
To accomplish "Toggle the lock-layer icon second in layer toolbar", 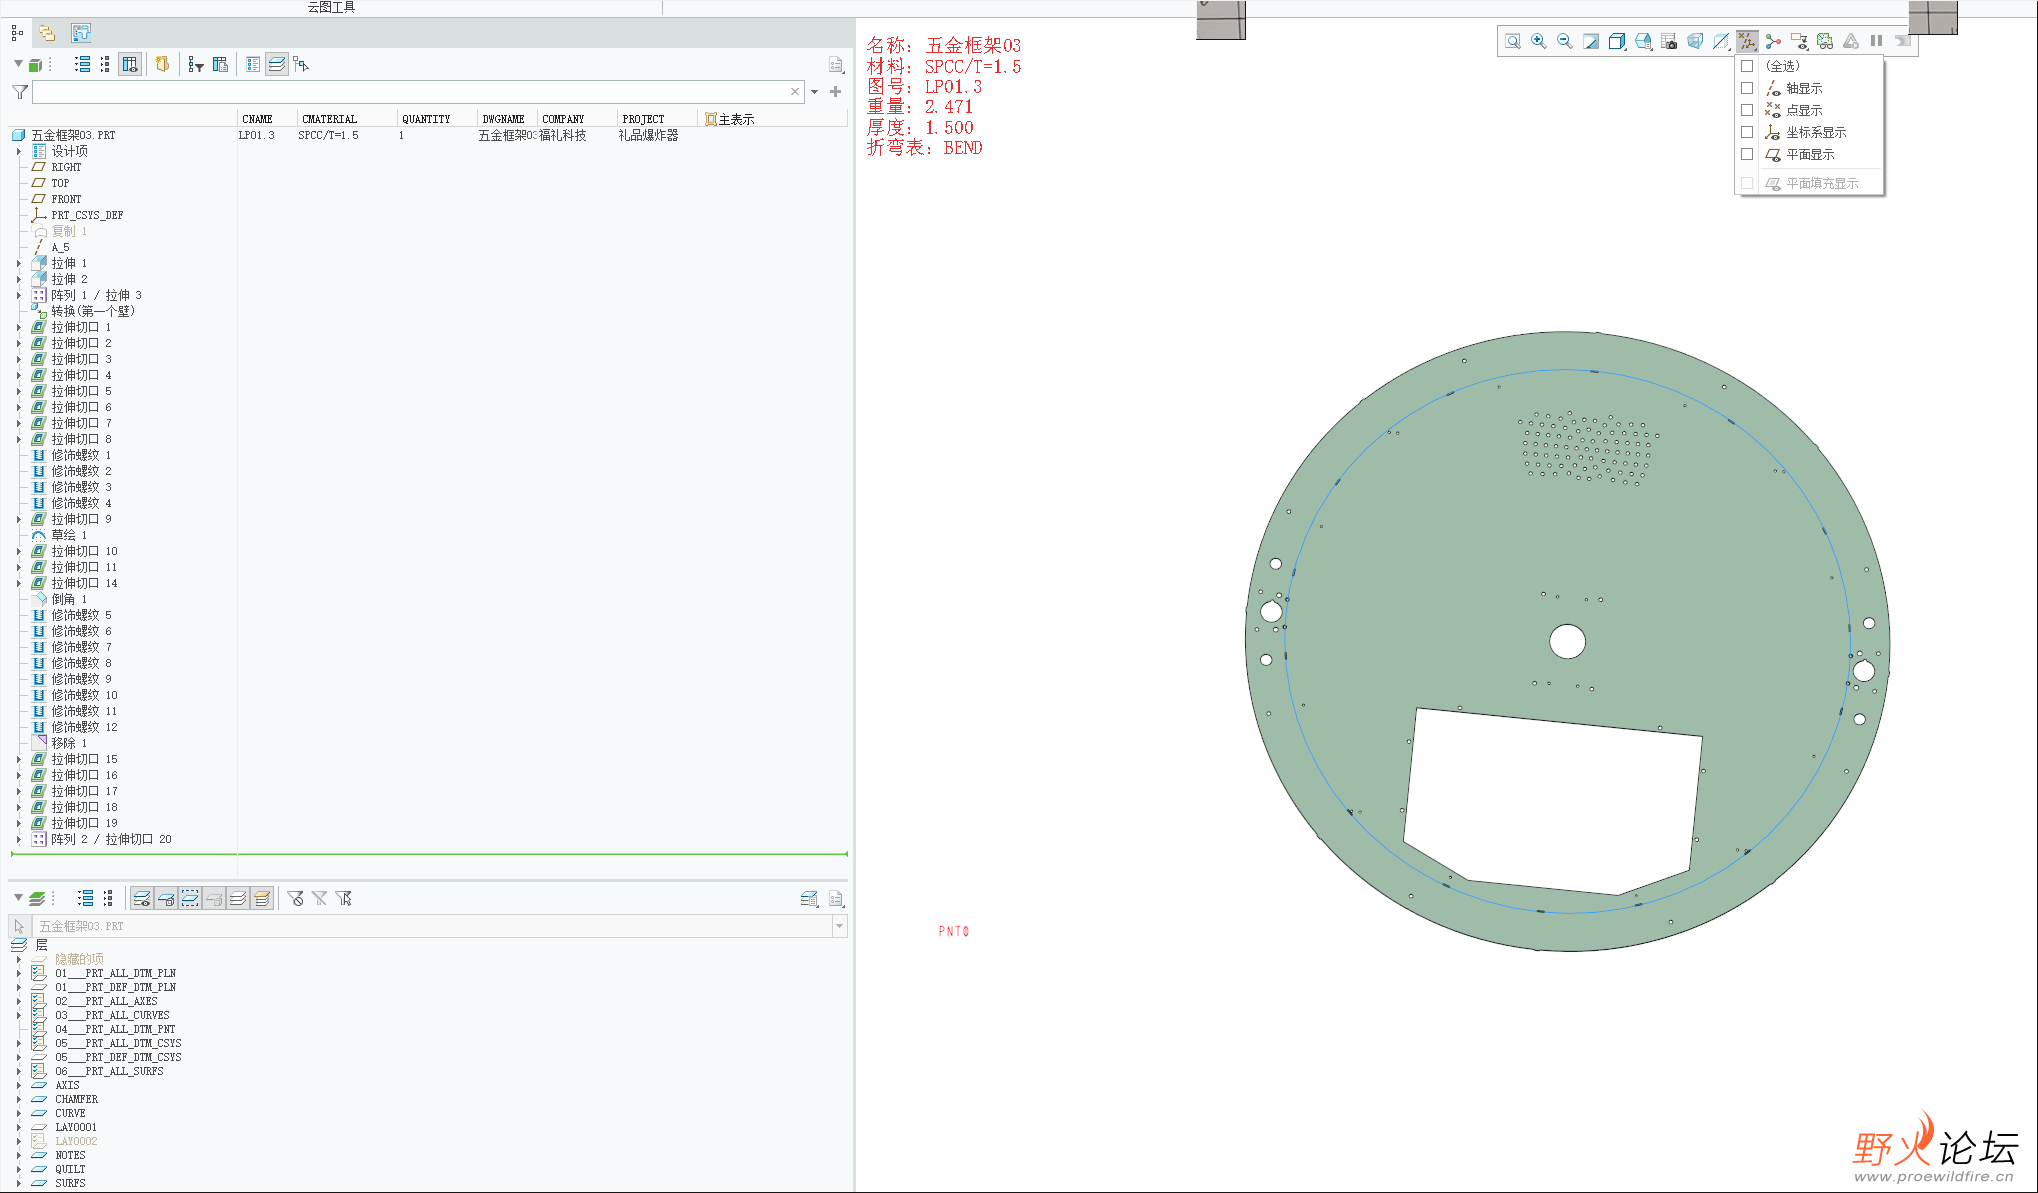I will 166,898.
